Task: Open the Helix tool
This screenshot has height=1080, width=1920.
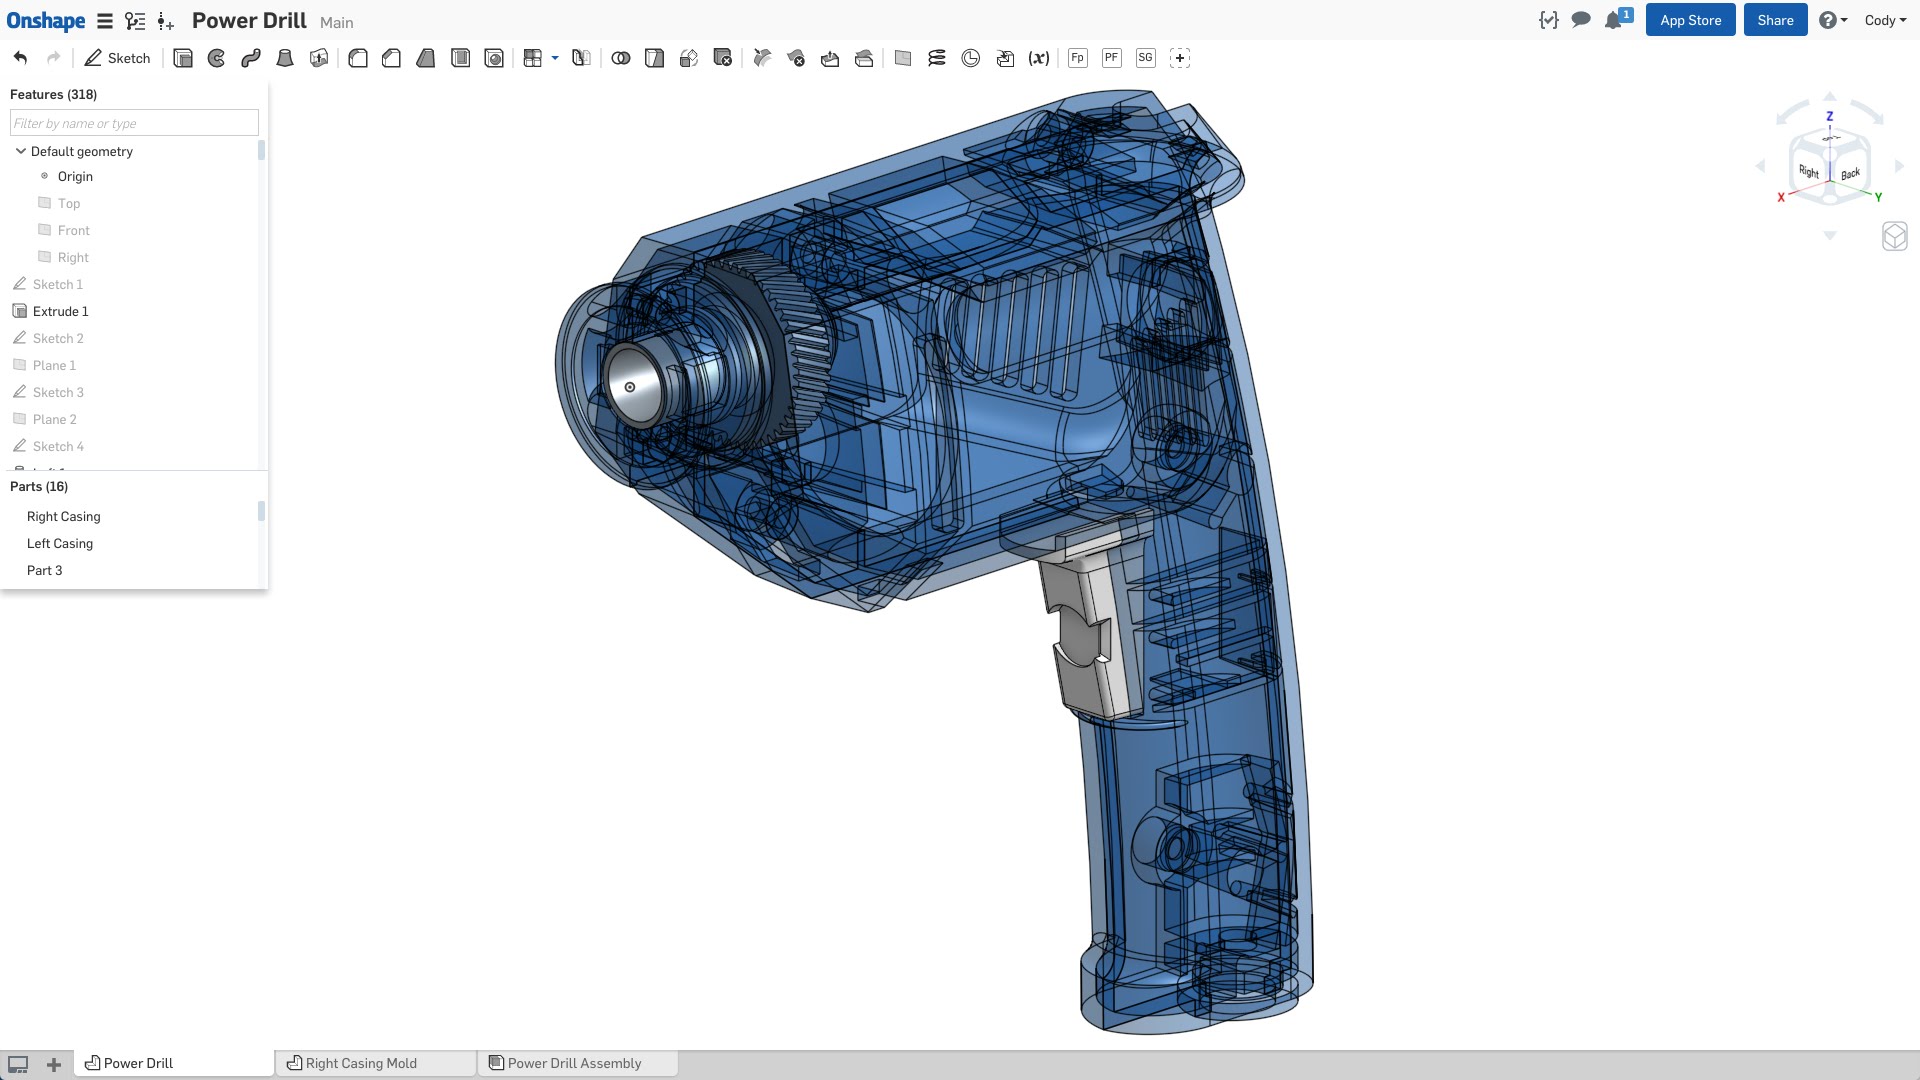Action: pos(937,58)
